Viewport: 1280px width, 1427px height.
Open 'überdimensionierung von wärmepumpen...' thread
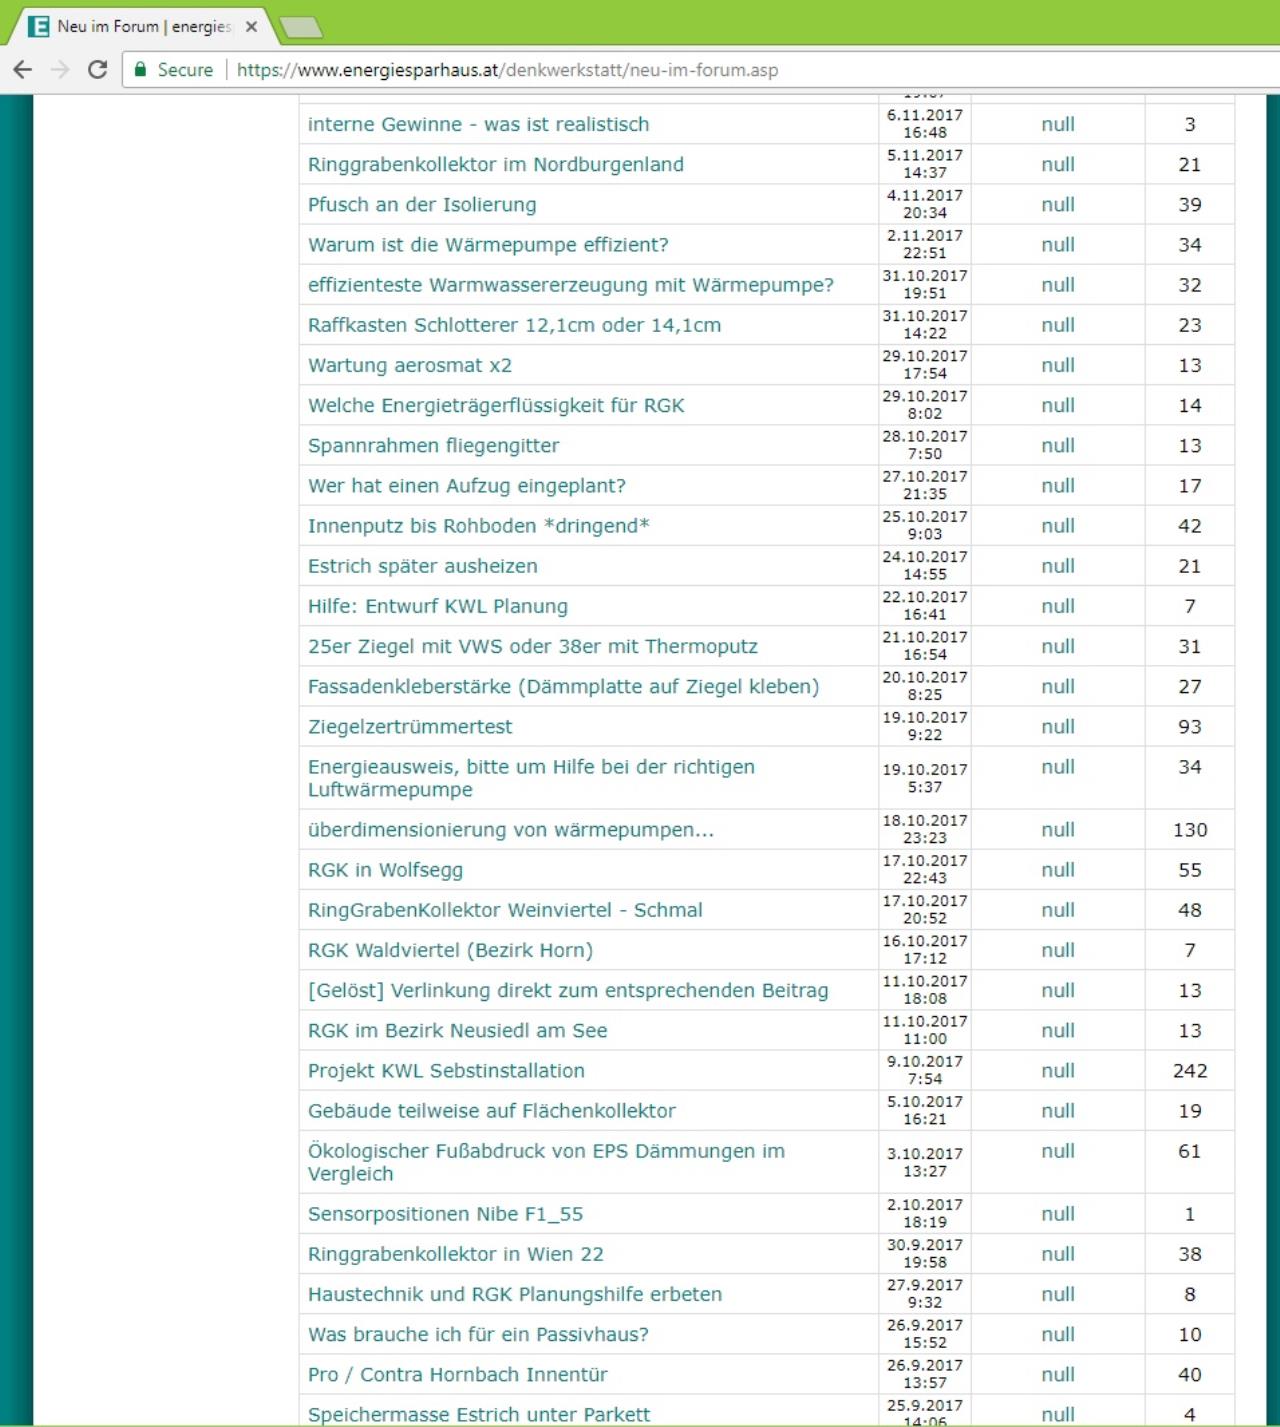511,830
